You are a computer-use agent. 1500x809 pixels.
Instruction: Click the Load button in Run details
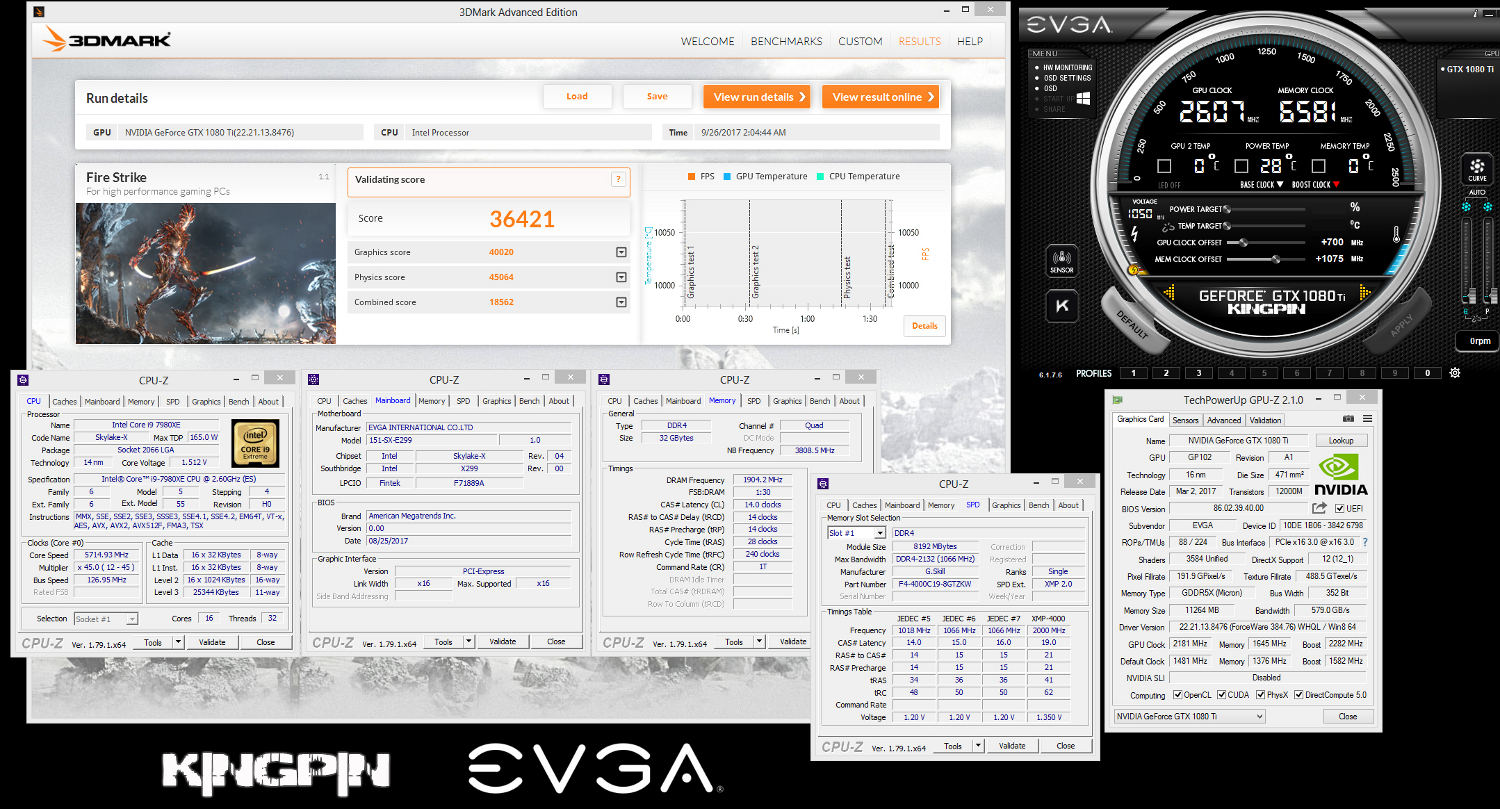pyautogui.click(x=577, y=96)
